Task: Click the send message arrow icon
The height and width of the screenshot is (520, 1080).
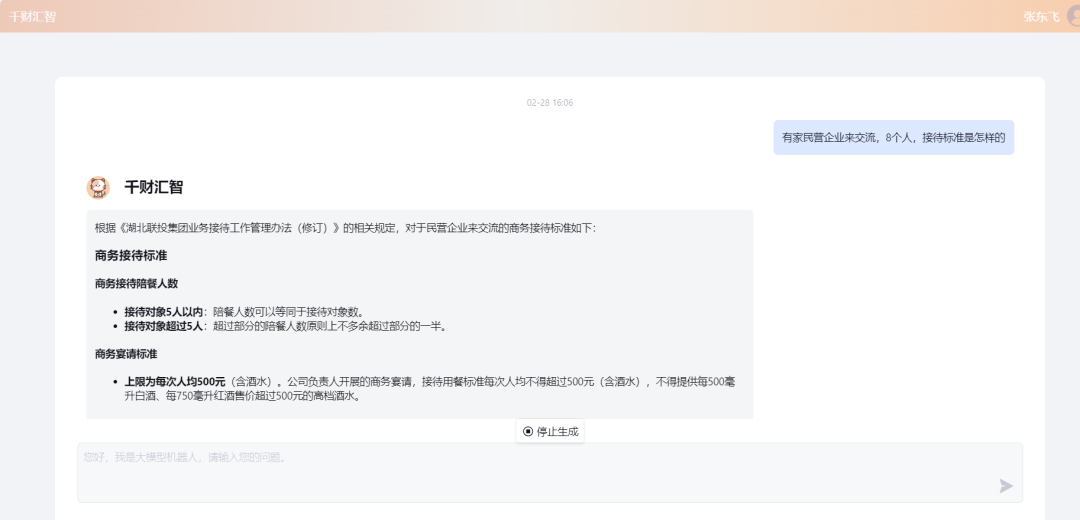Action: pos(1006,486)
